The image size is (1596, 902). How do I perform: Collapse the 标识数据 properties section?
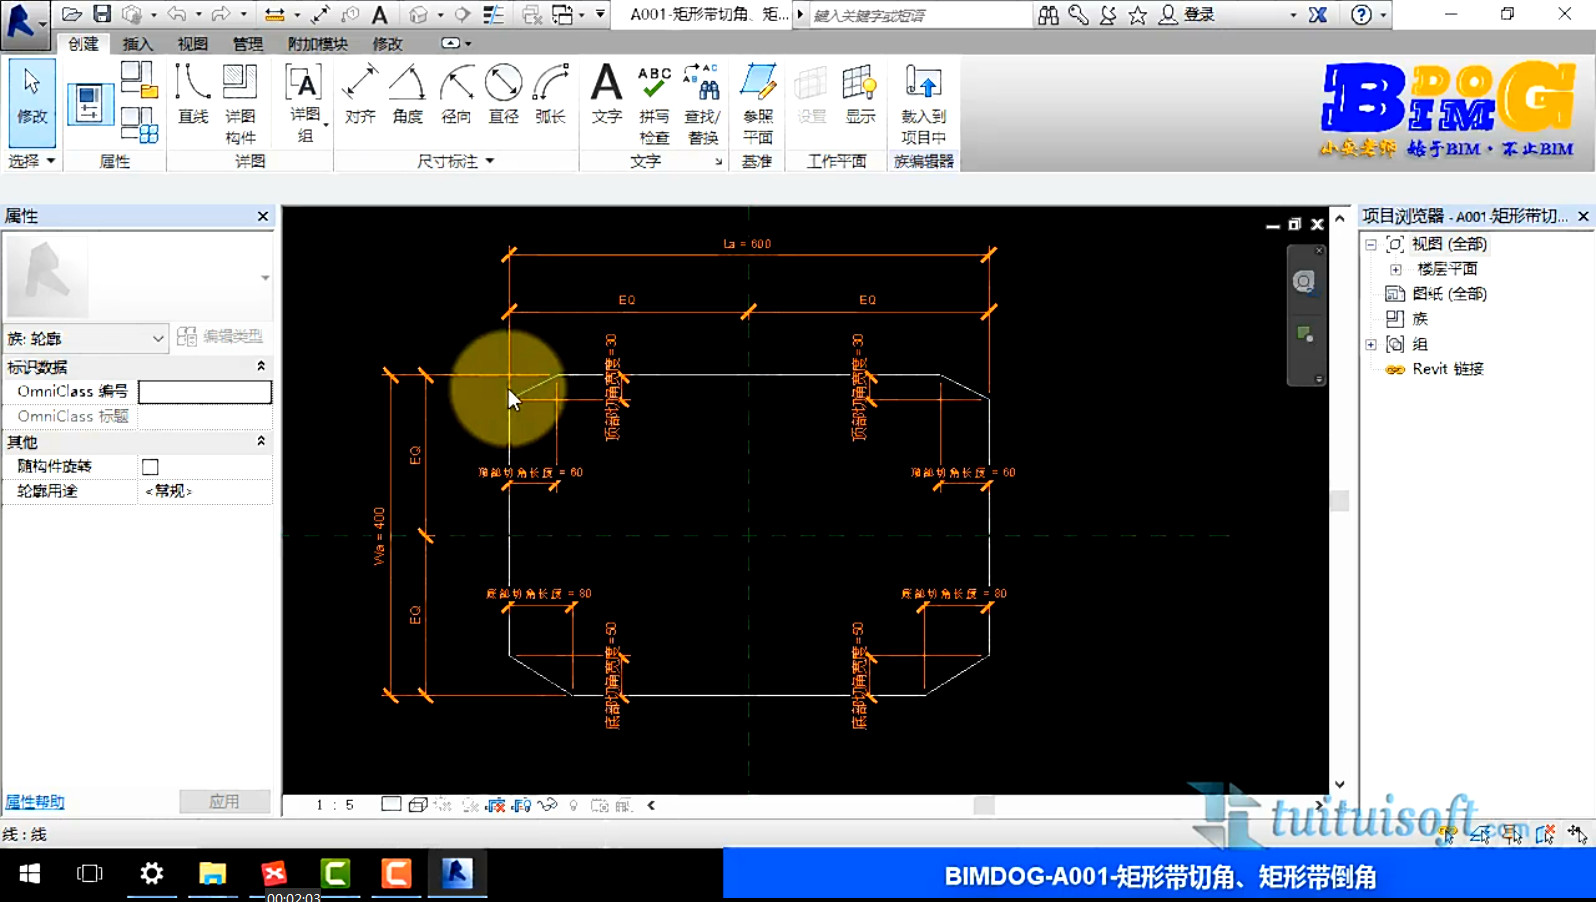pyautogui.click(x=261, y=367)
